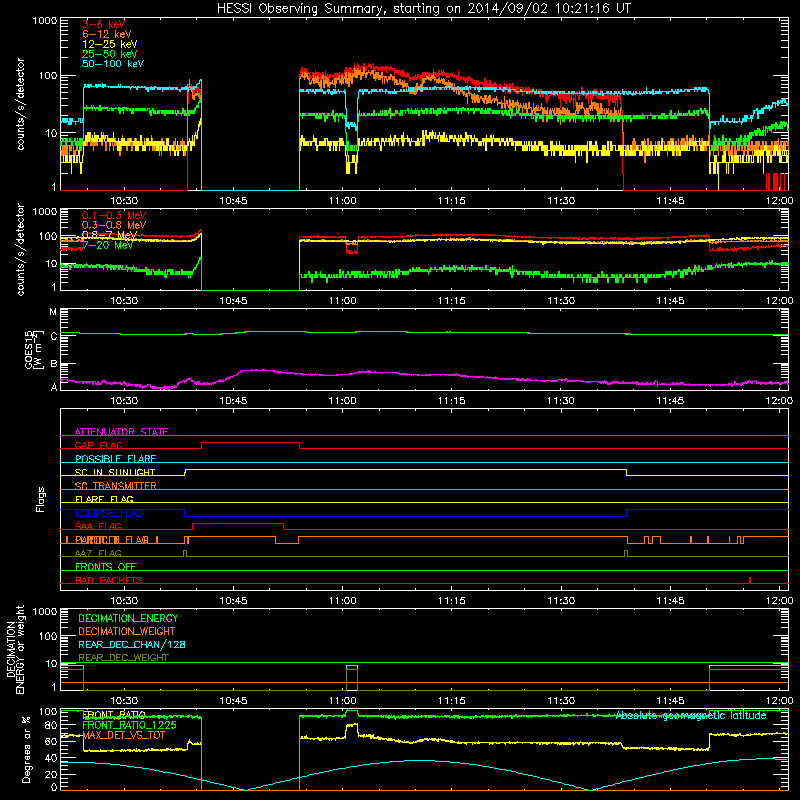This screenshot has width=800, height=800.
Task: Select the green 25-50 keV legend label
Action: [x=110, y=54]
